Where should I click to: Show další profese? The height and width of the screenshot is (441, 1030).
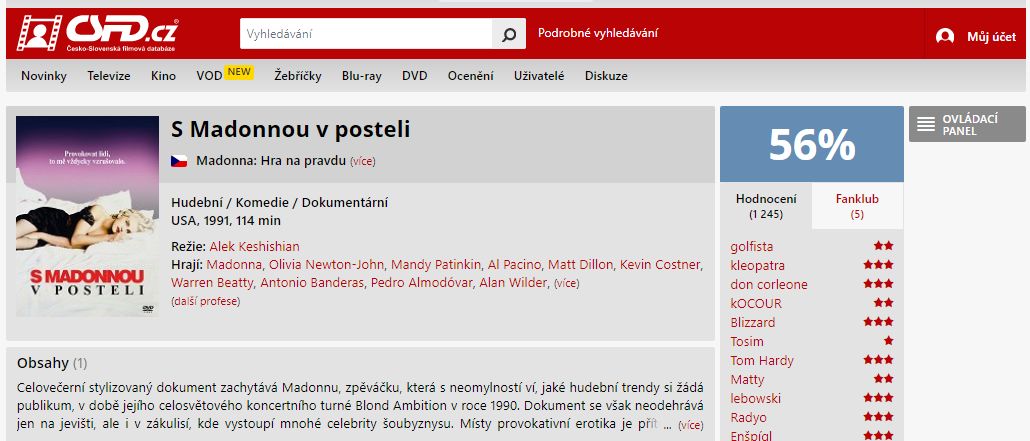206,302
